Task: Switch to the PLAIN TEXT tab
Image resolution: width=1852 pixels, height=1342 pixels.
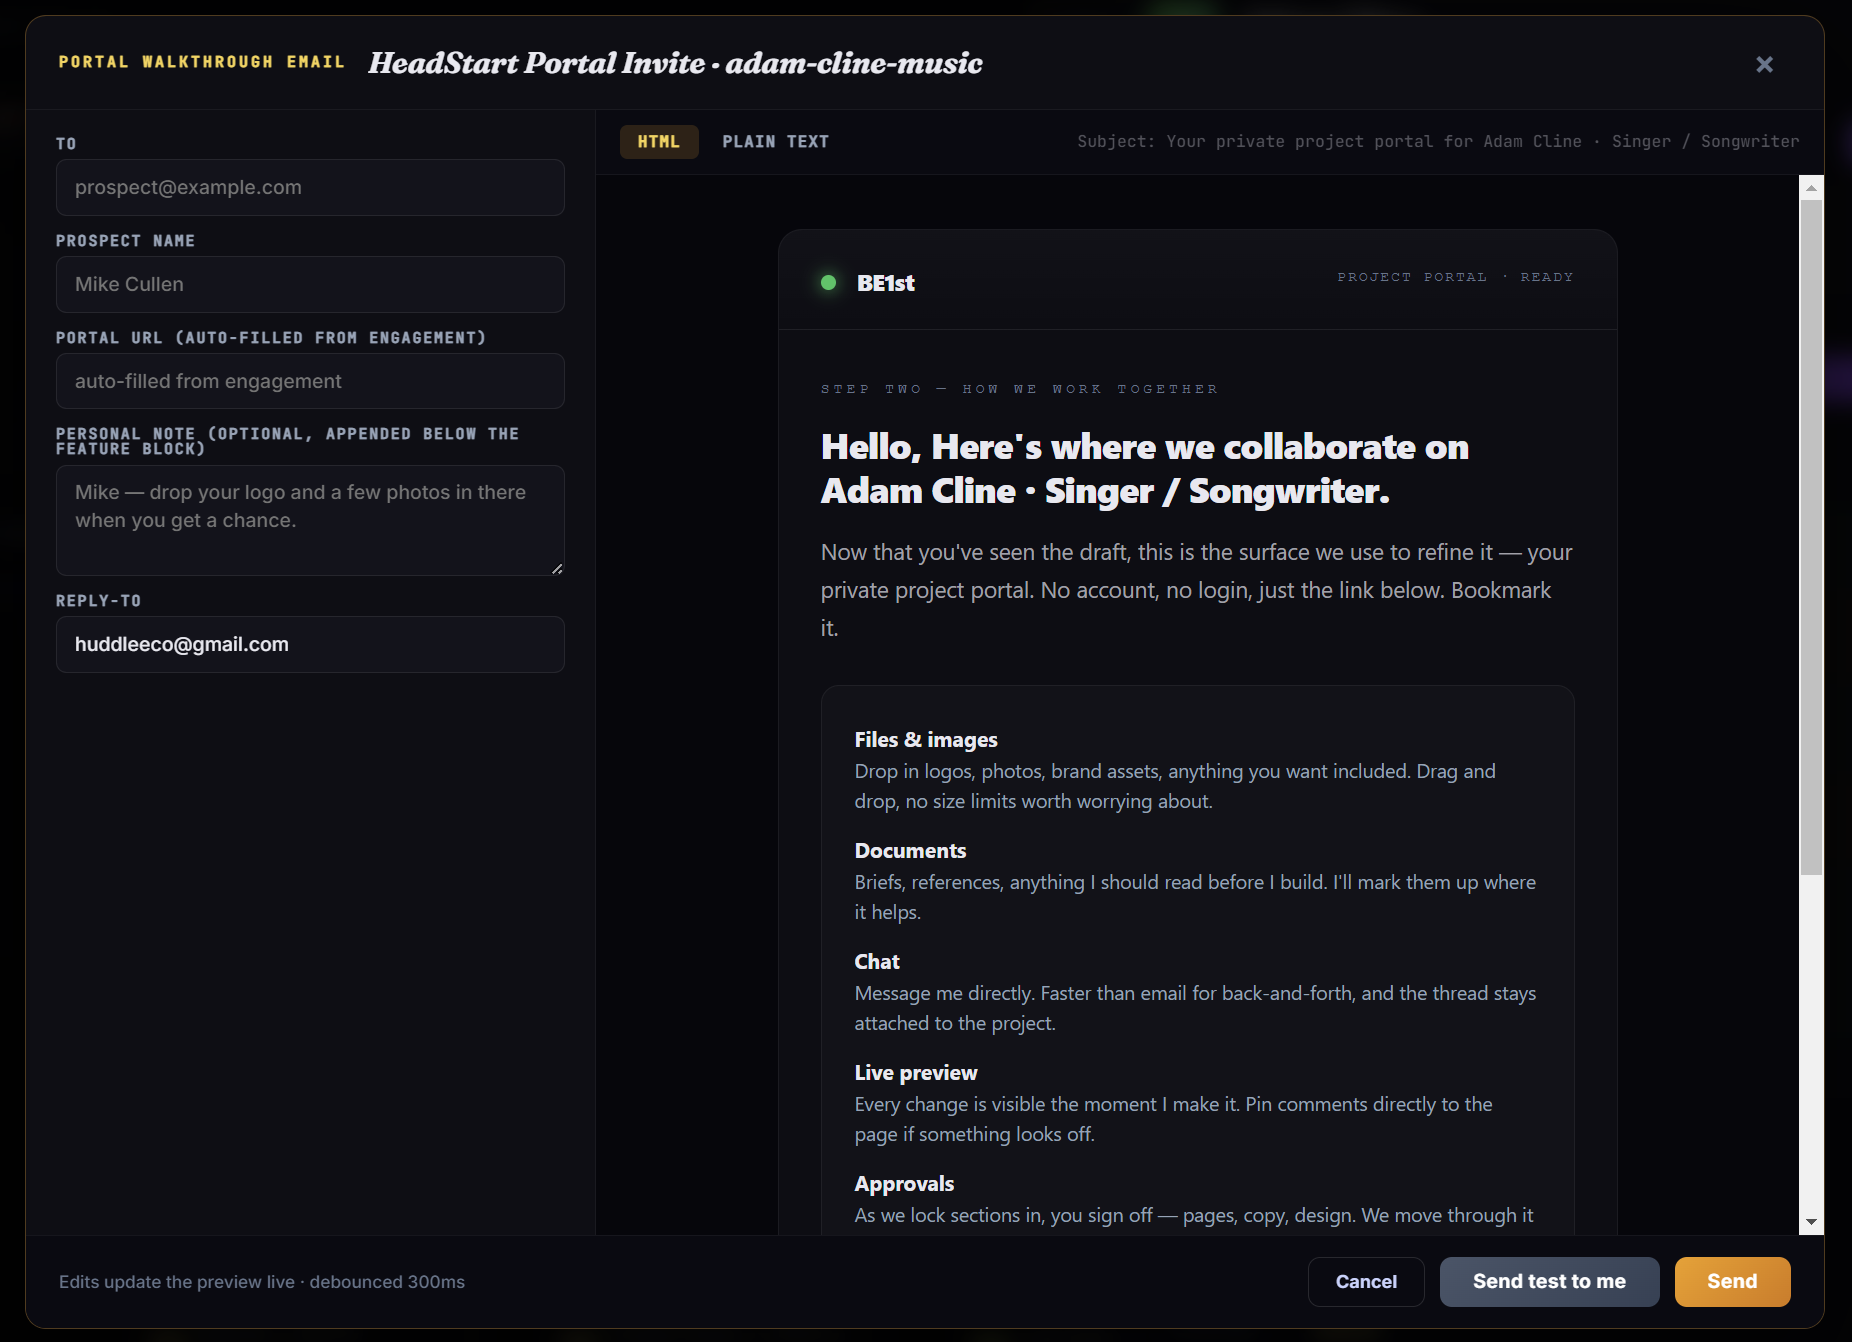Action: 776,142
